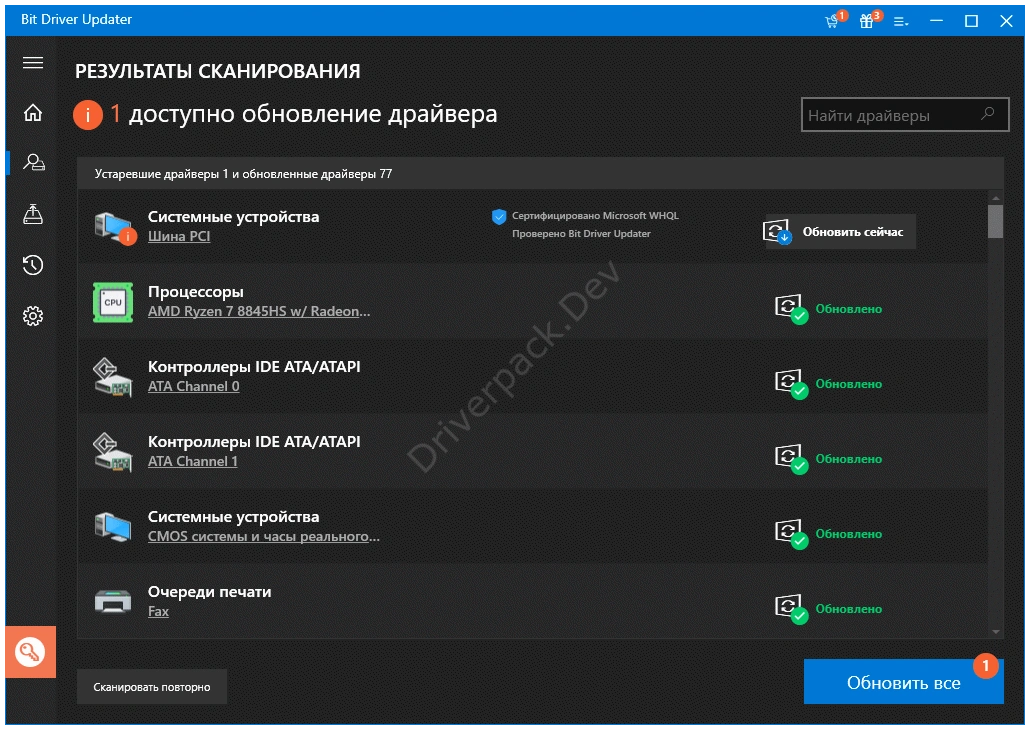Click the Проверено Bit Driver Updater text
This screenshot has width=1028, height=729.
581,233
